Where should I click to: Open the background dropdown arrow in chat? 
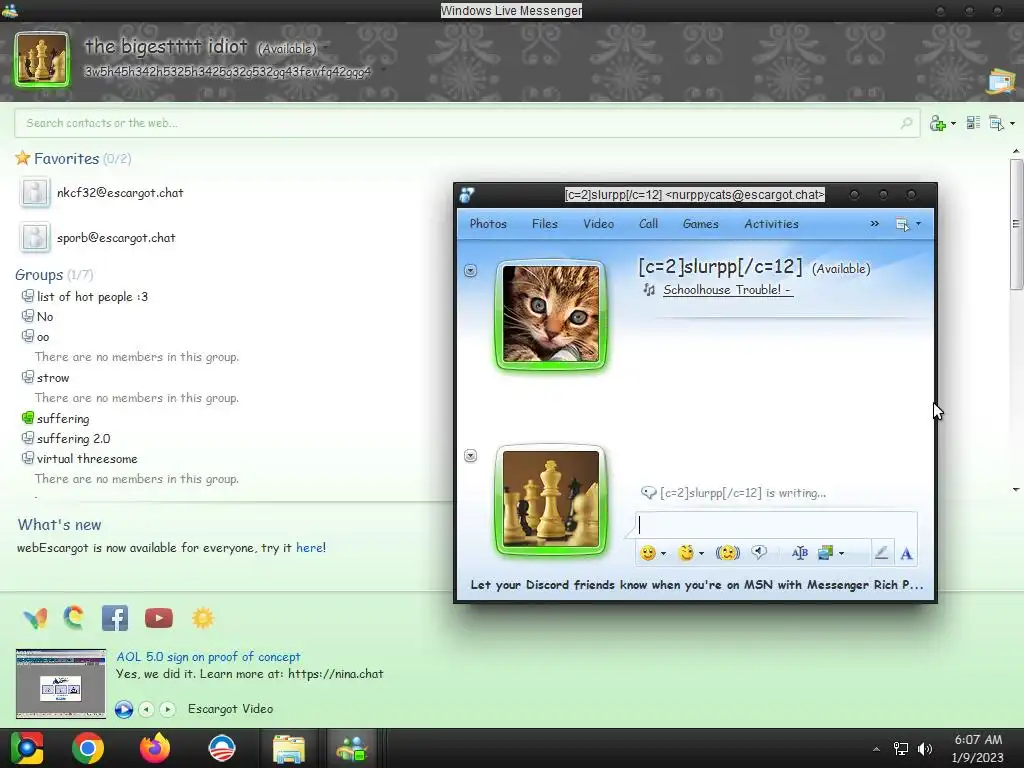pos(841,554)
